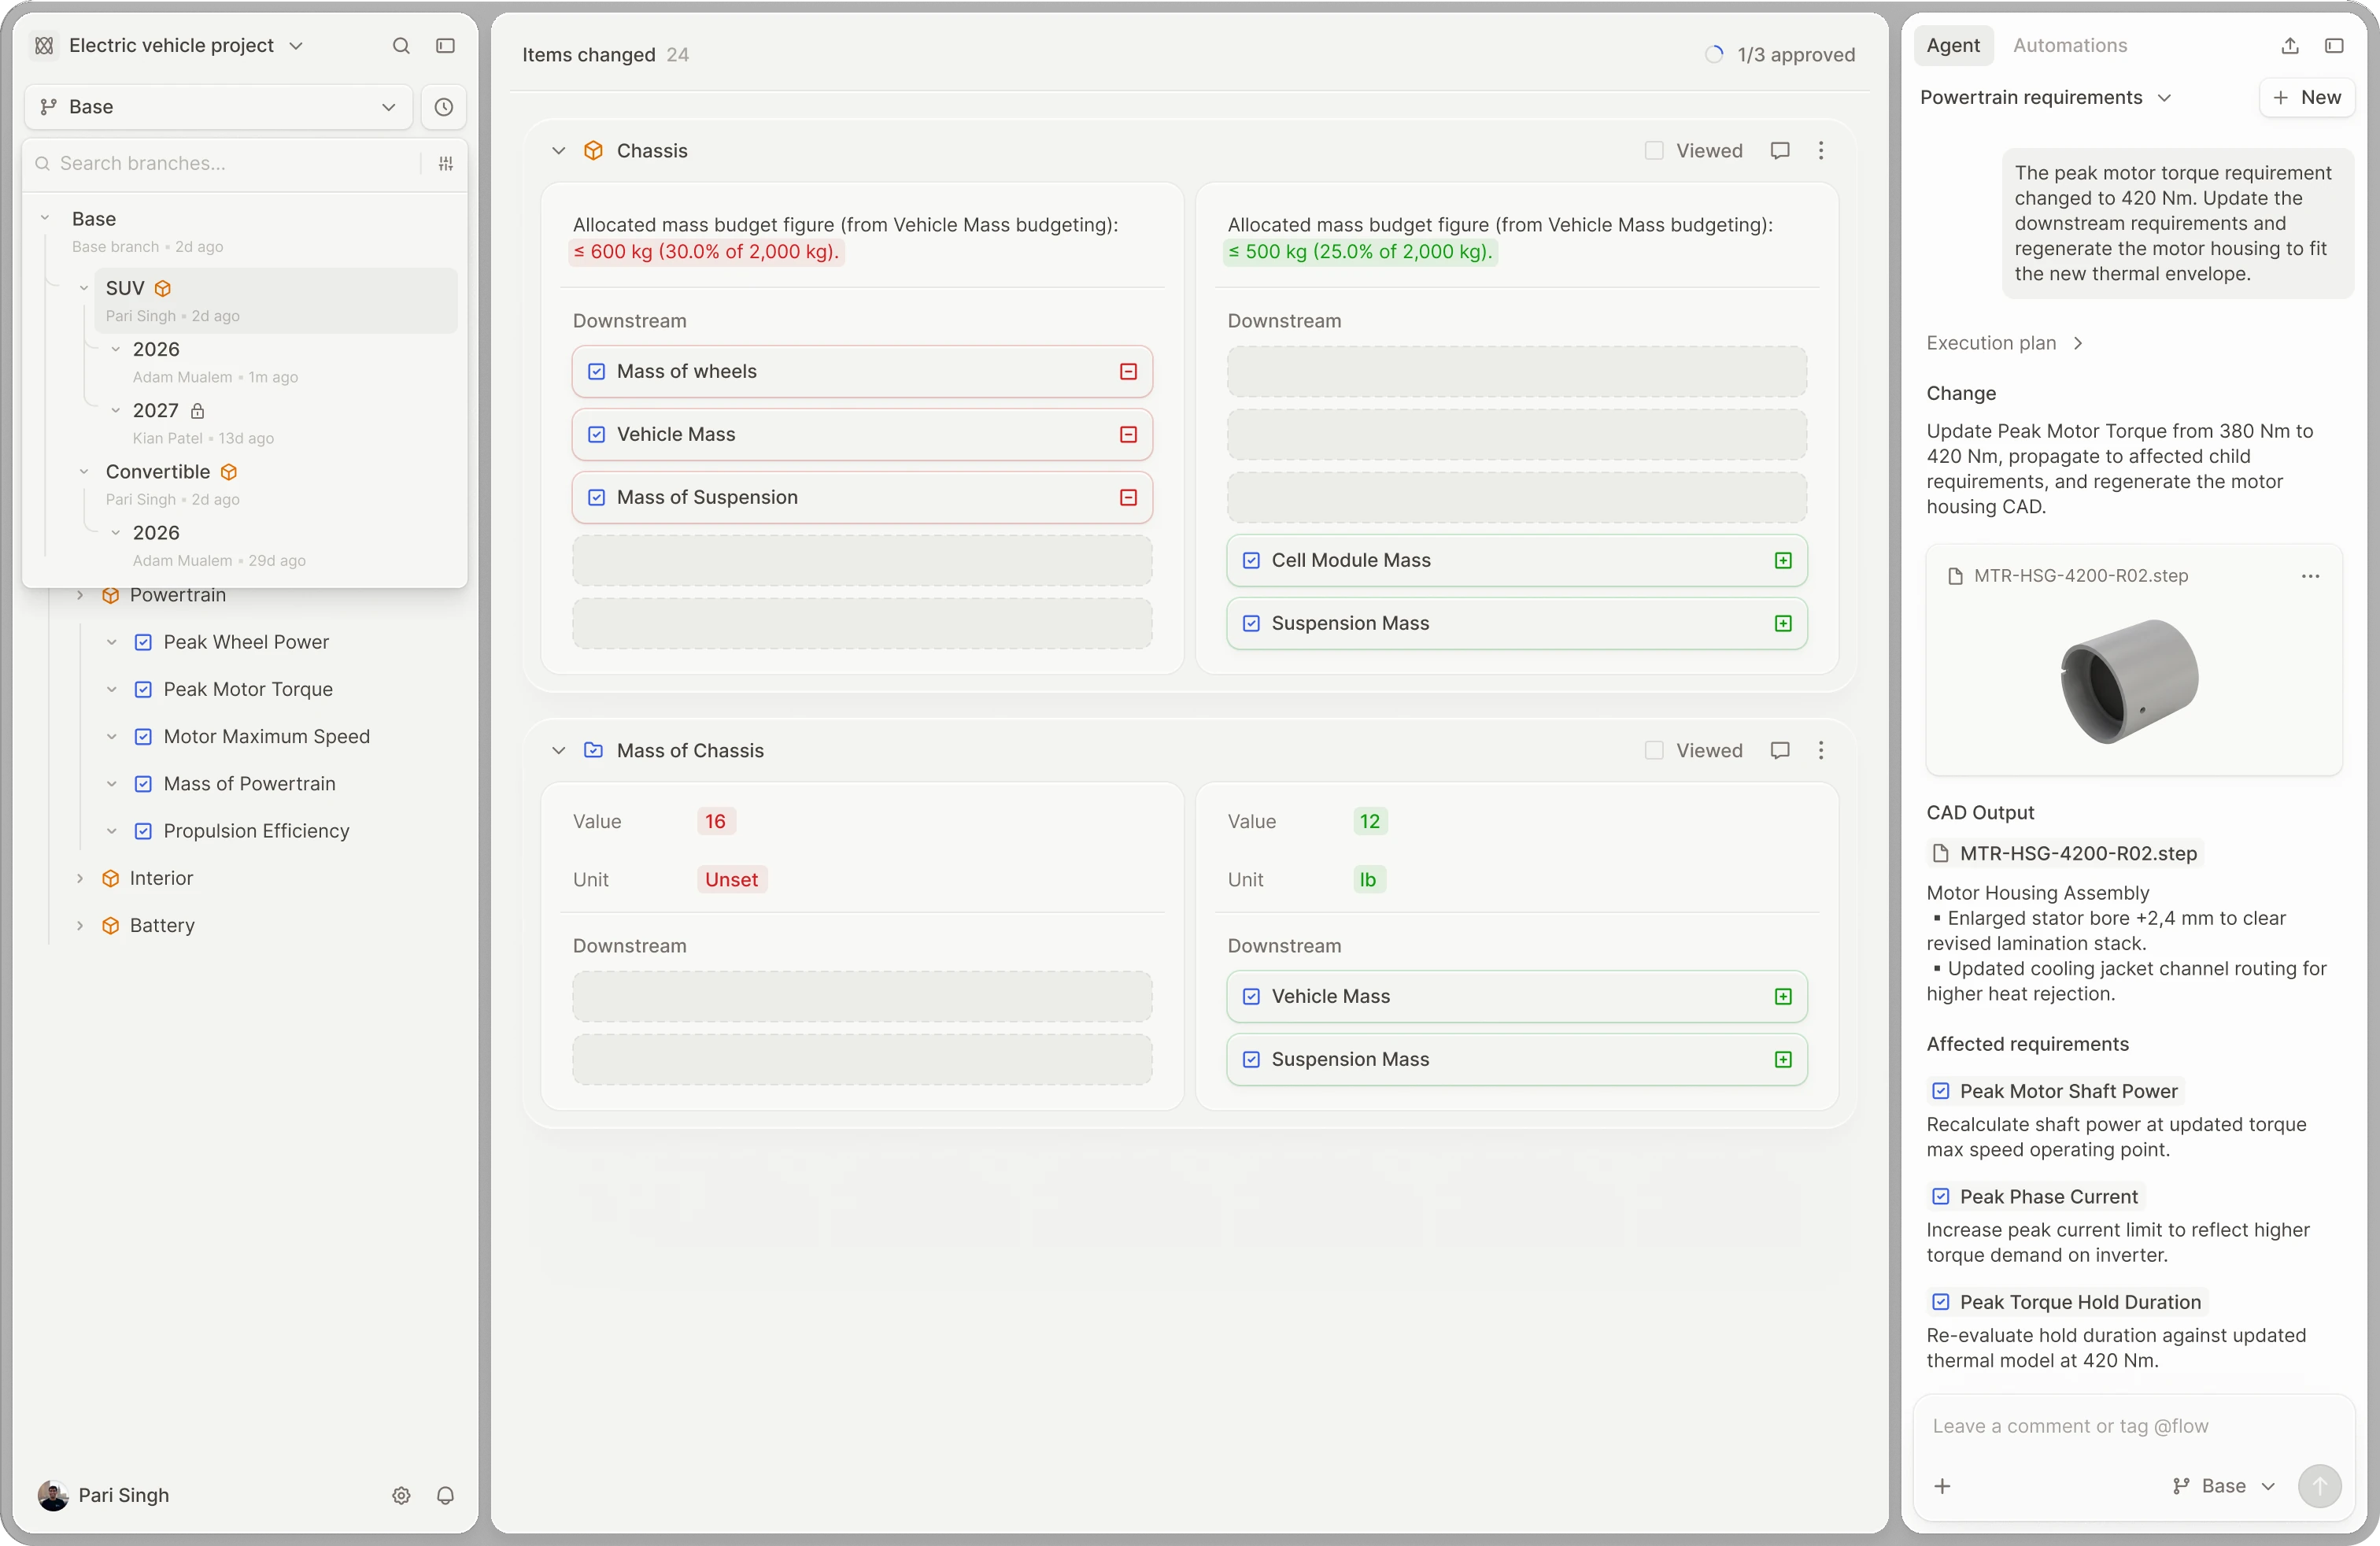
Task: Select the SUV branch
Action: [276, 300]
